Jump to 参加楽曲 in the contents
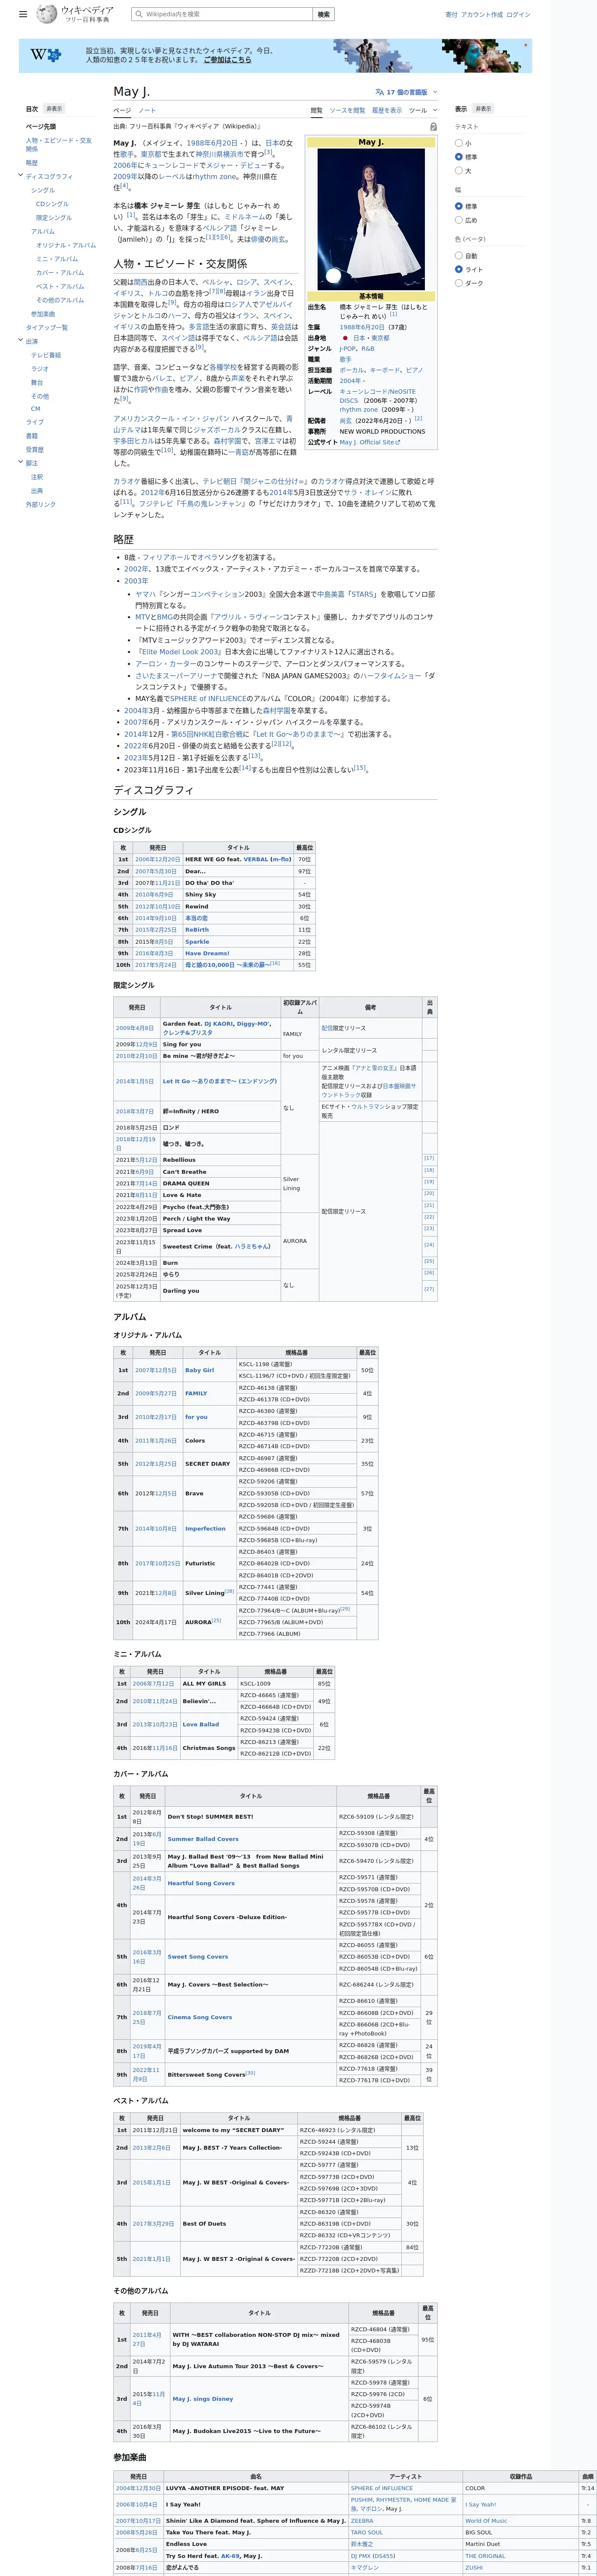 coord(43,314)
